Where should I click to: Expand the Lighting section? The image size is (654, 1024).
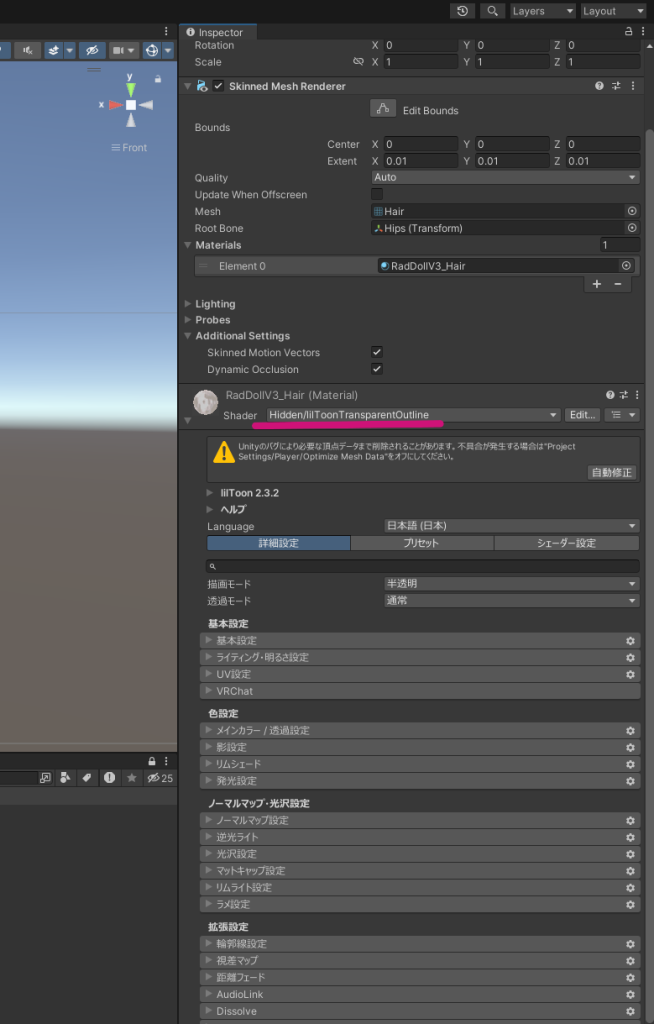click(215, 304)
